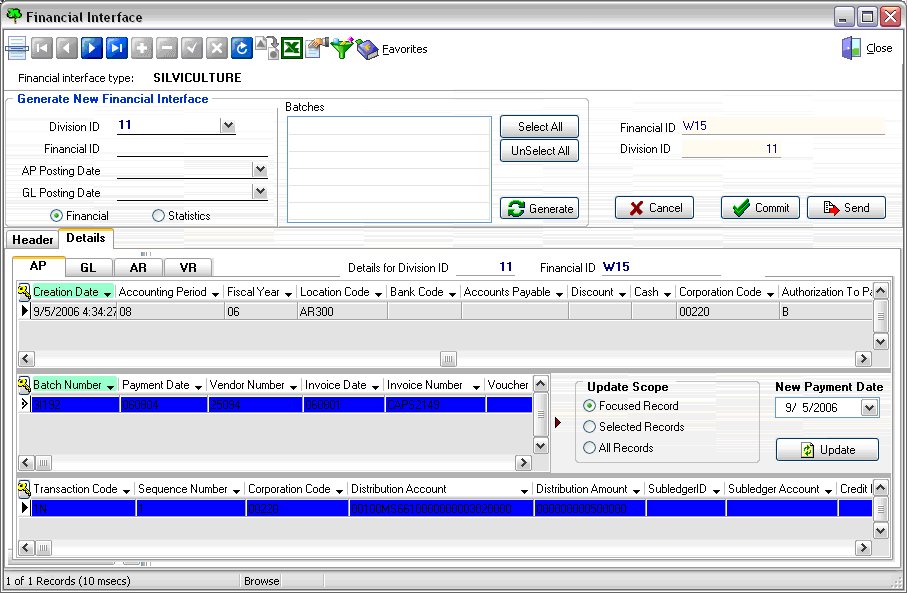907x593 pixels.
Task: Select the Statistics radio button
Action: click(158, 216)
